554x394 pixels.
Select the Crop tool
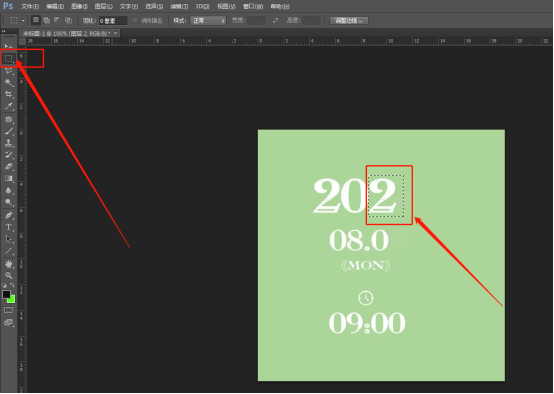[x=8, y=94]
